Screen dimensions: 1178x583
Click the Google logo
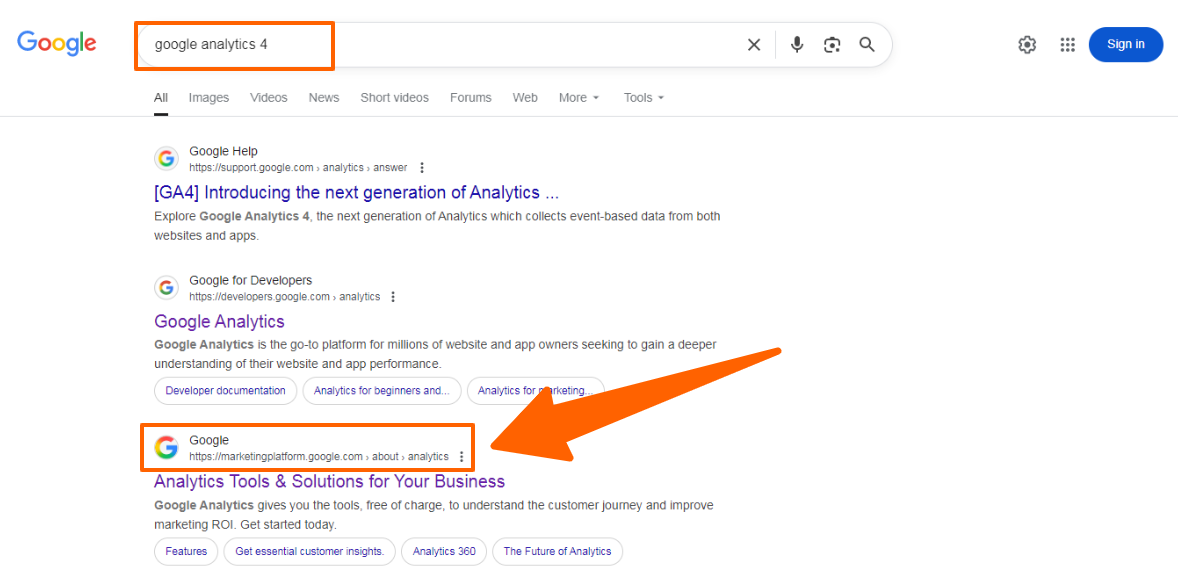(x=57, y=43)
